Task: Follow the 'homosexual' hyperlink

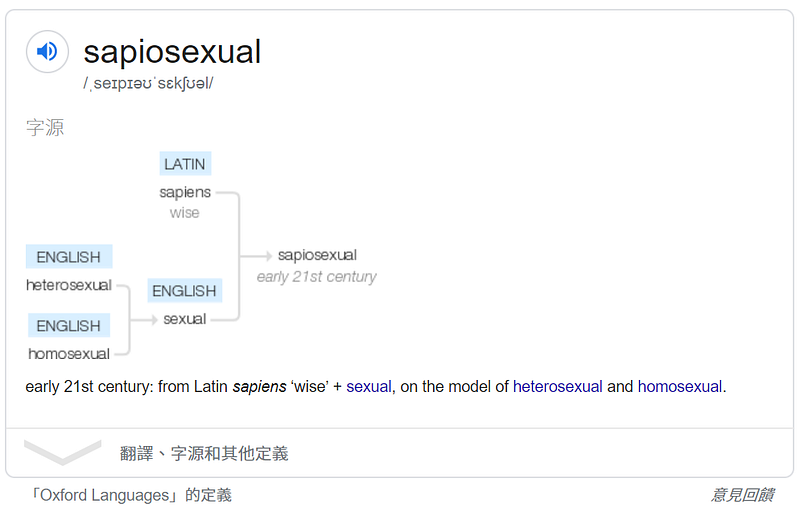Action: (x=679, y=386)
